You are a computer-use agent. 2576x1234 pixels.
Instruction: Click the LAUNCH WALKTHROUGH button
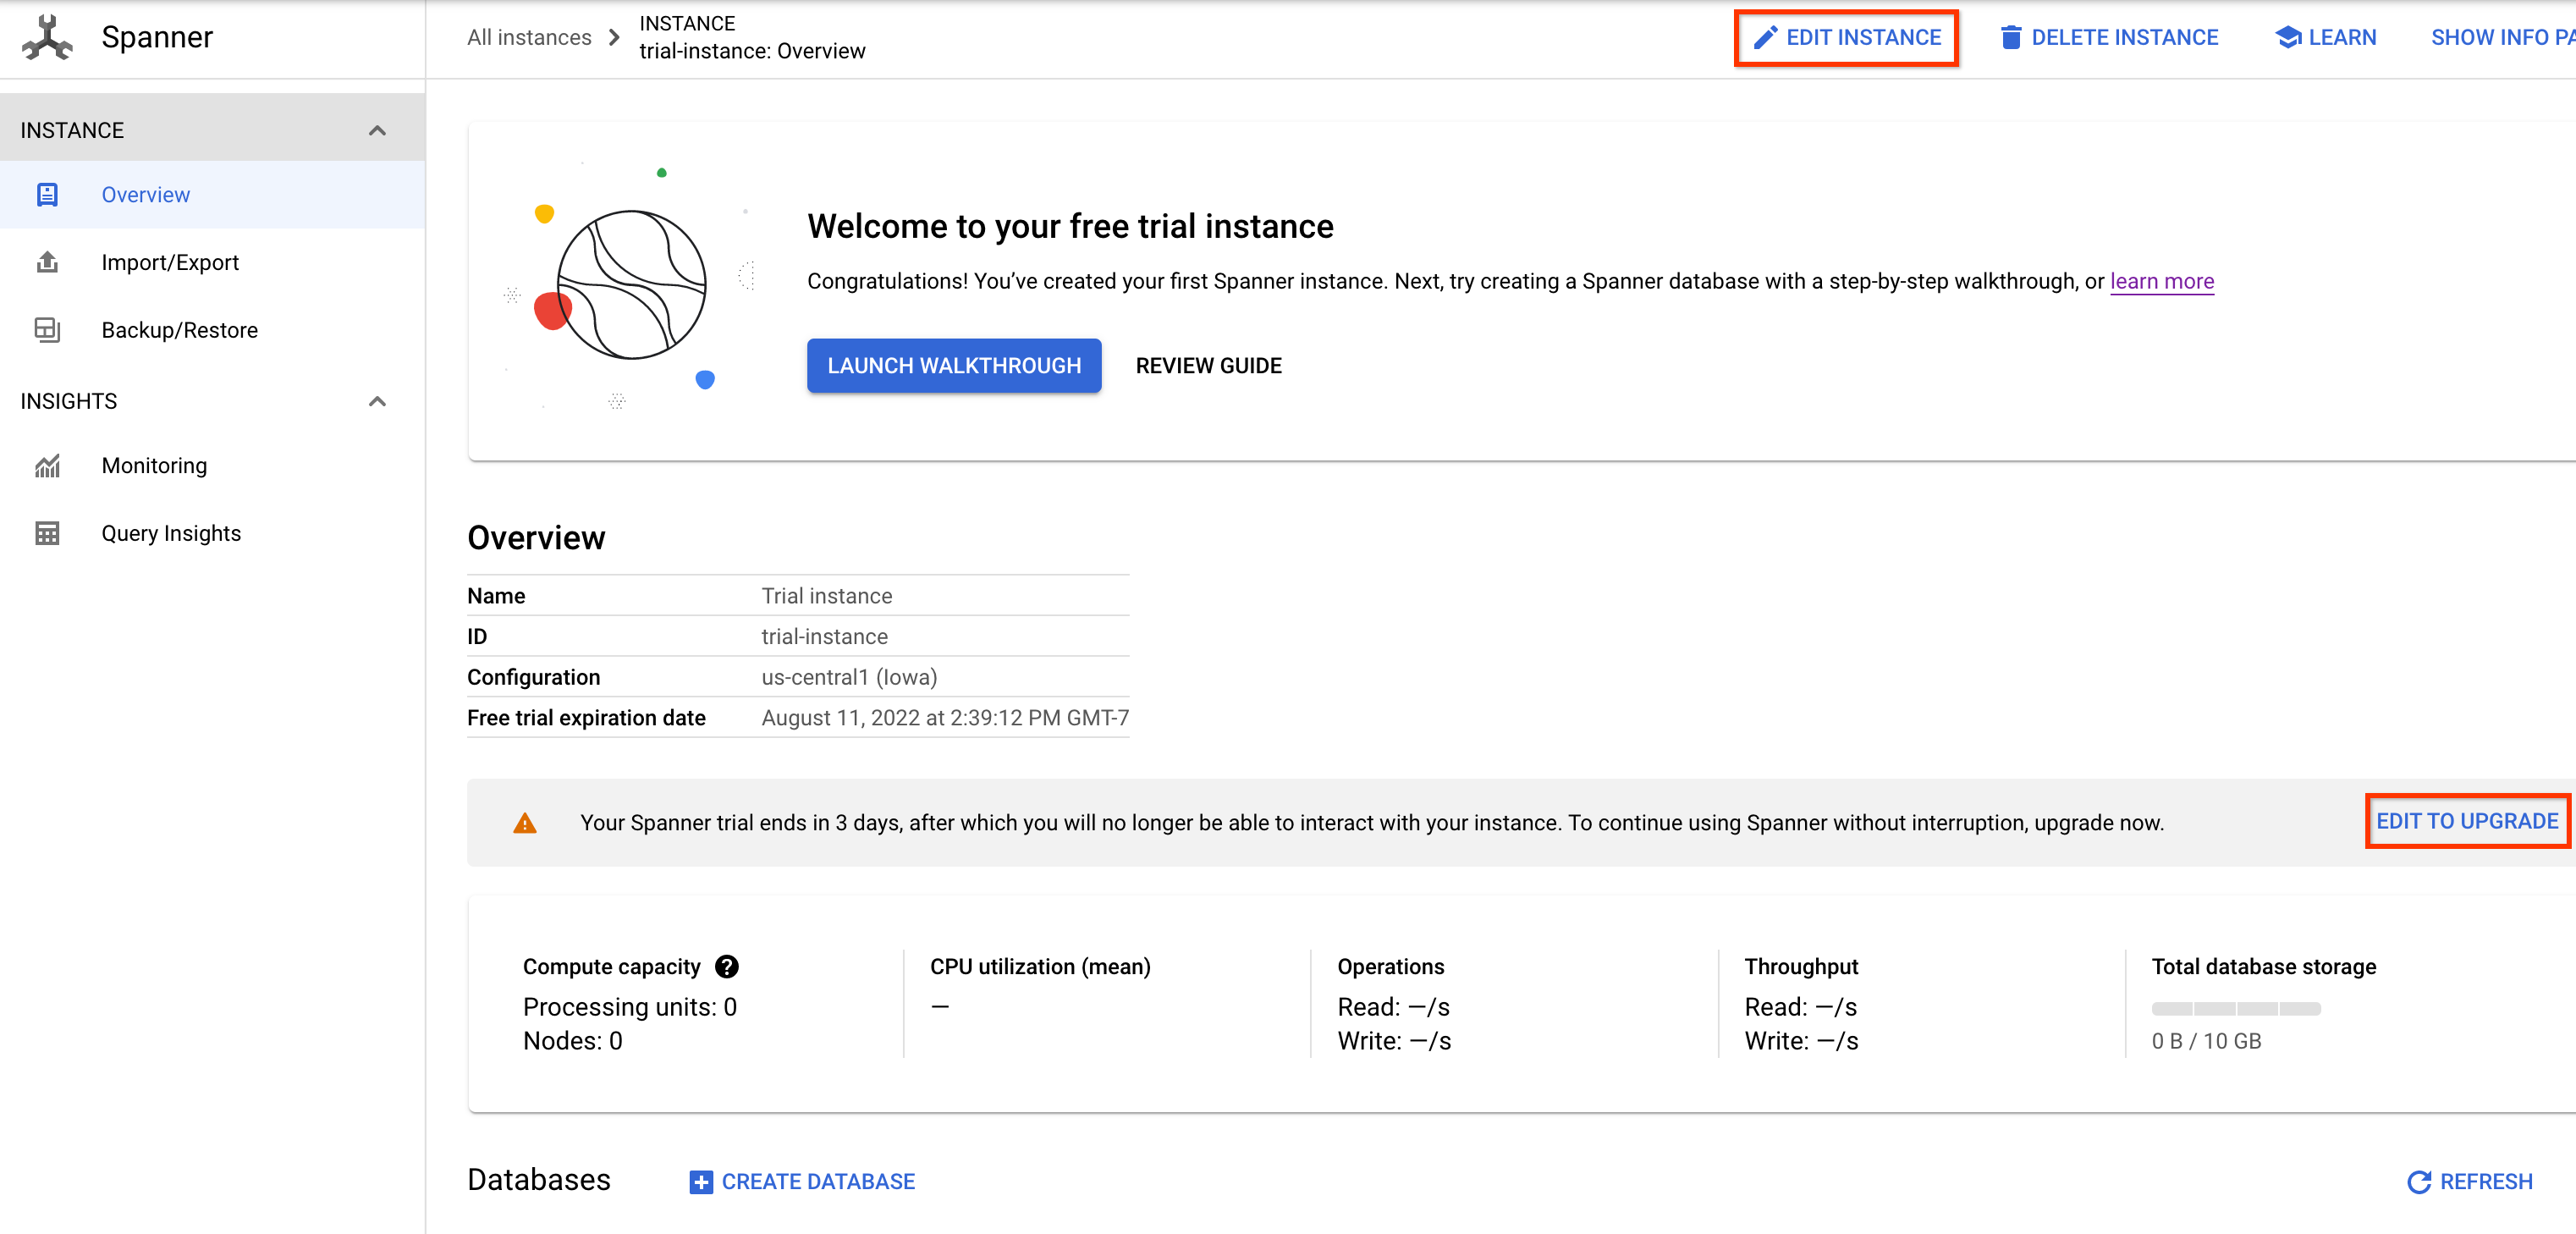click(x=953, y=365)
